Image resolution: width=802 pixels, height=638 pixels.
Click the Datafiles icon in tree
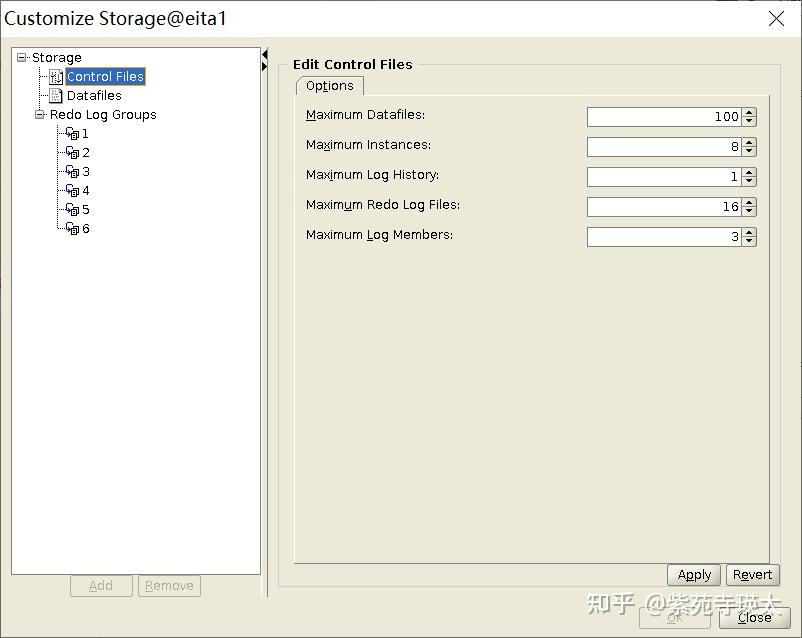[56, 96]
